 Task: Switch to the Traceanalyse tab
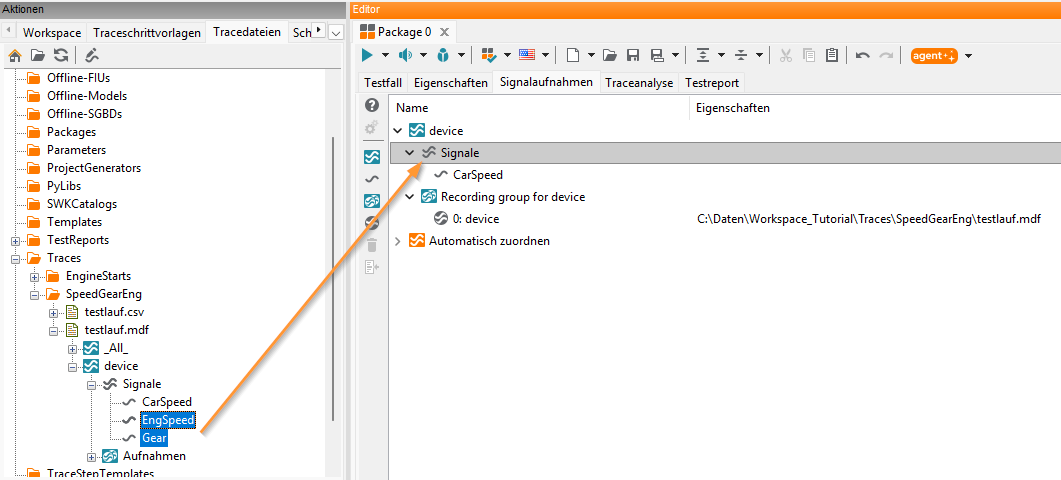[639, 83]
